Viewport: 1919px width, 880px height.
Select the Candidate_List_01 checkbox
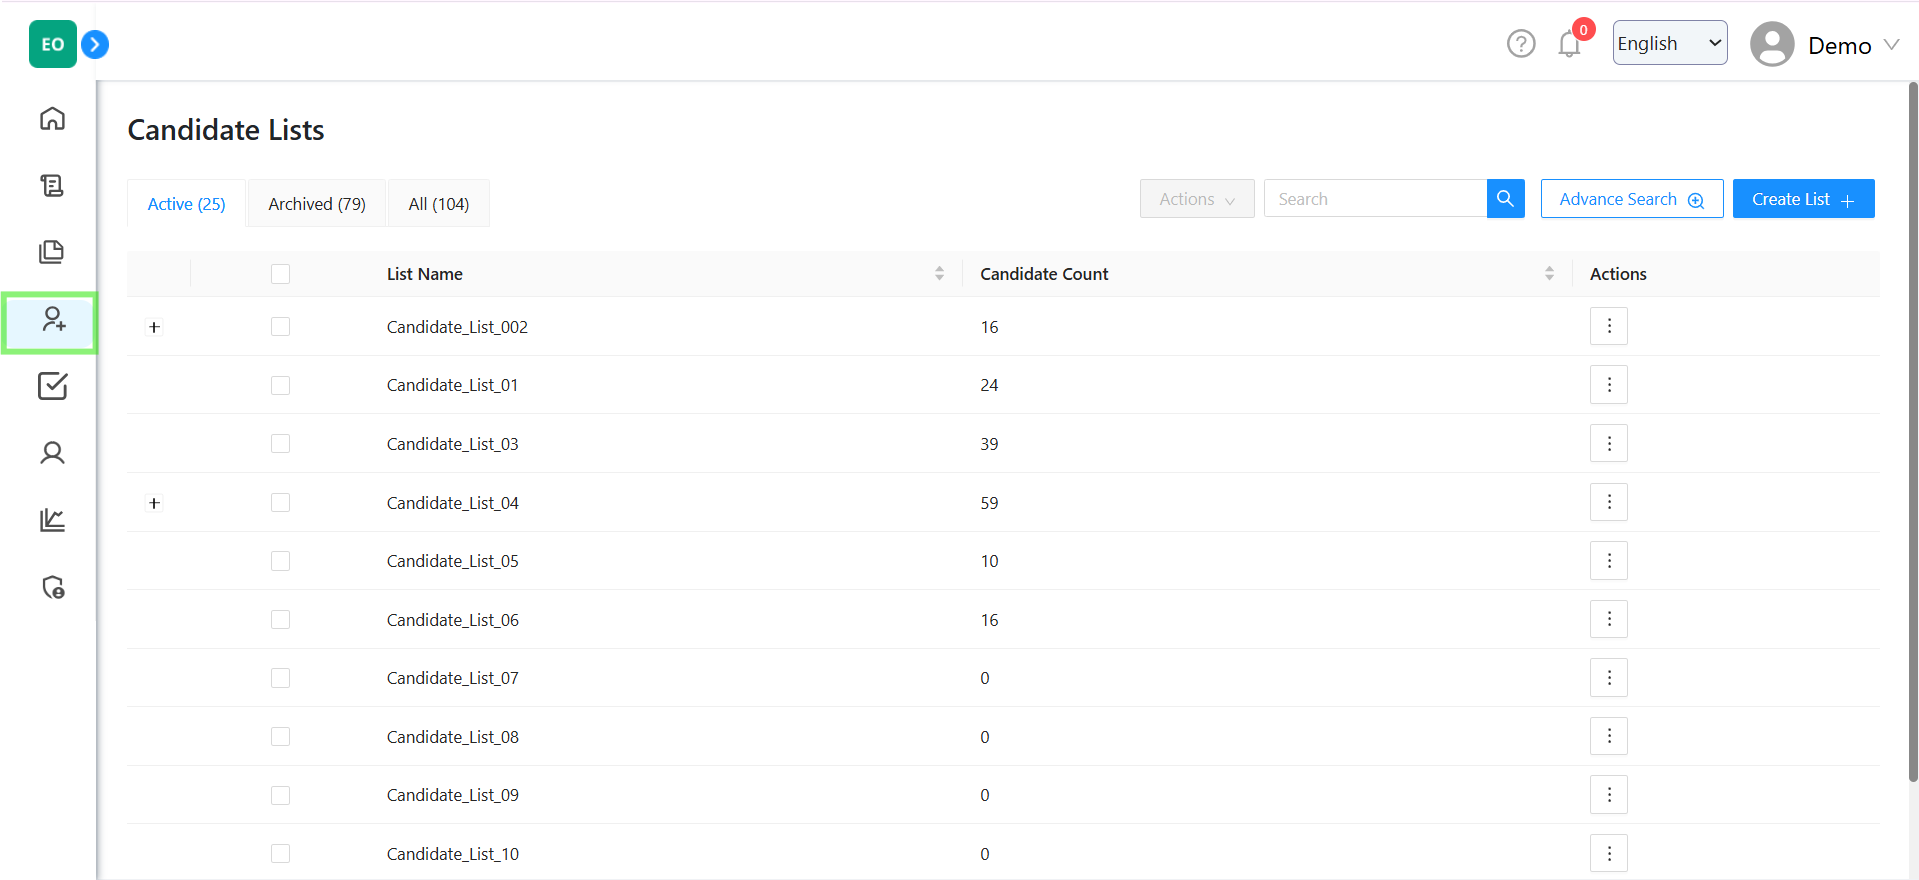point(280,385)
